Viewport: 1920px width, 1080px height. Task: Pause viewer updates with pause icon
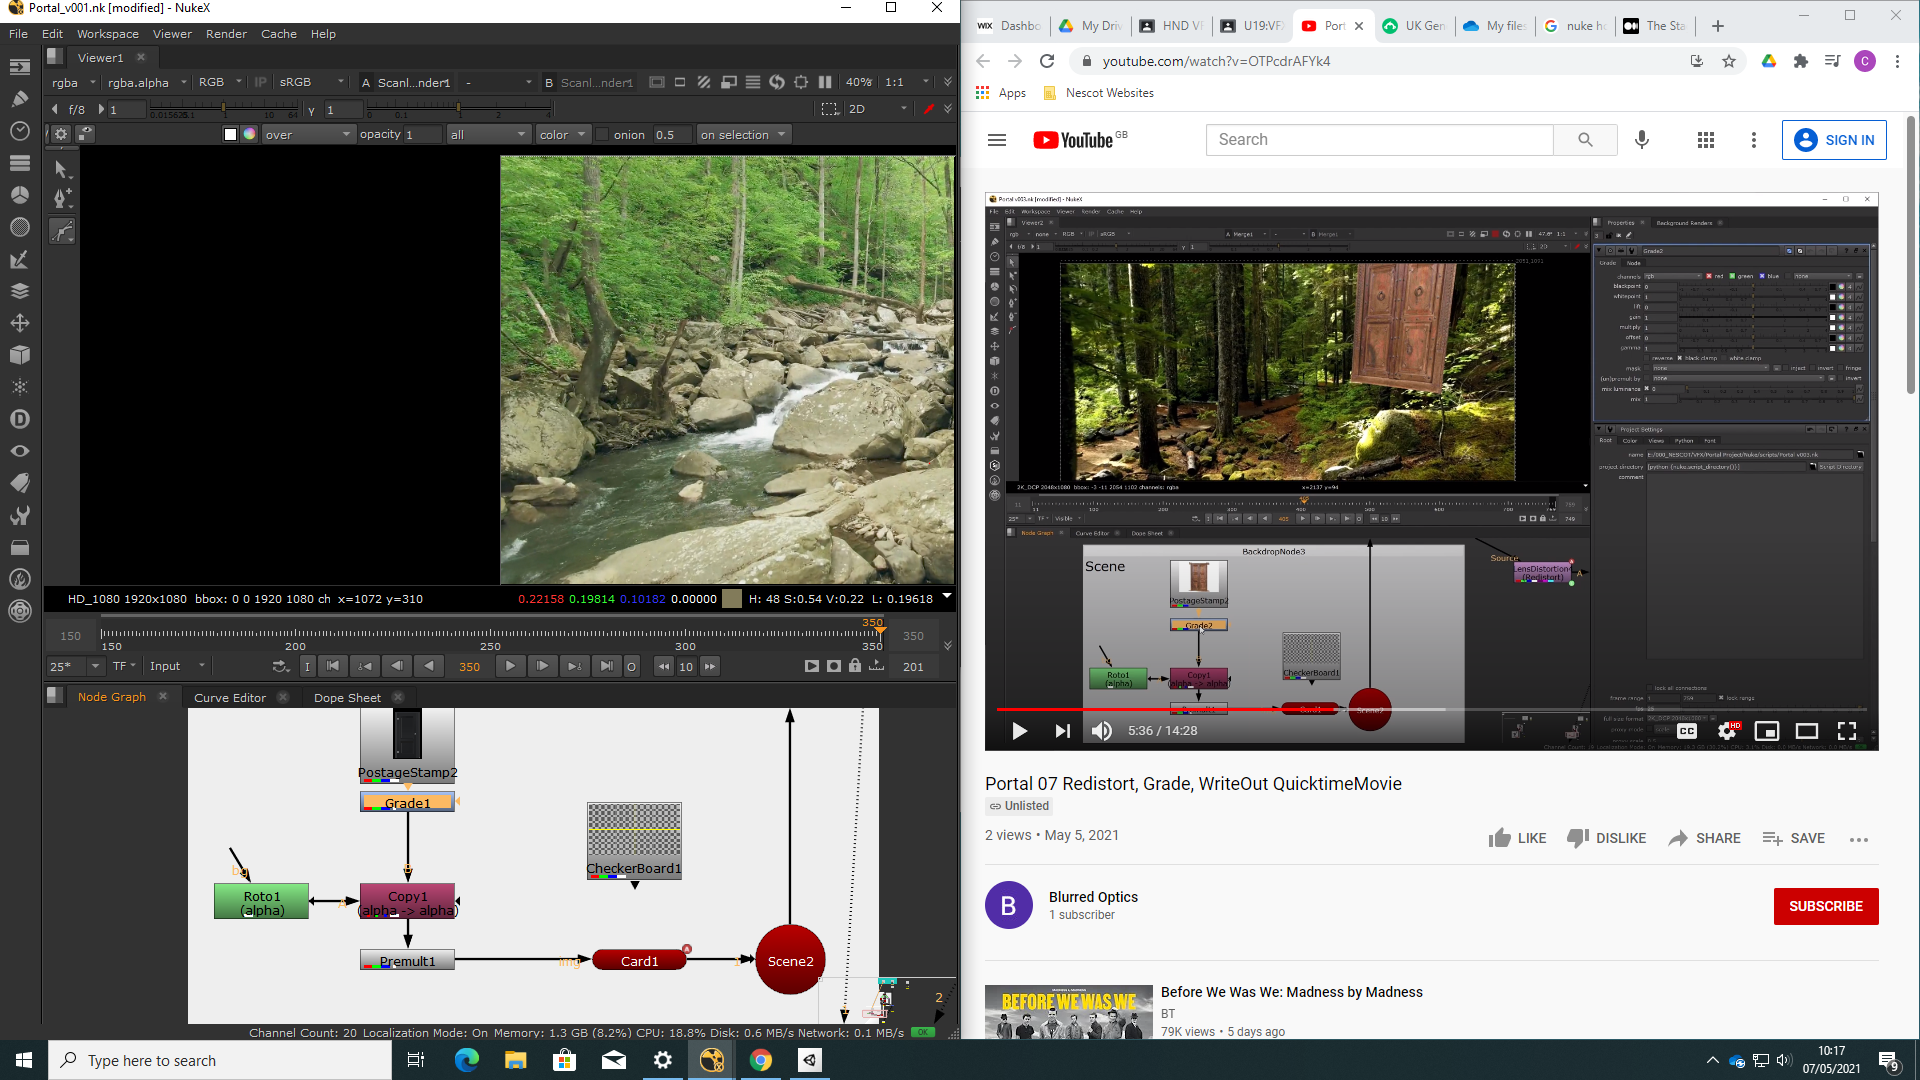(x=825, y=82)
